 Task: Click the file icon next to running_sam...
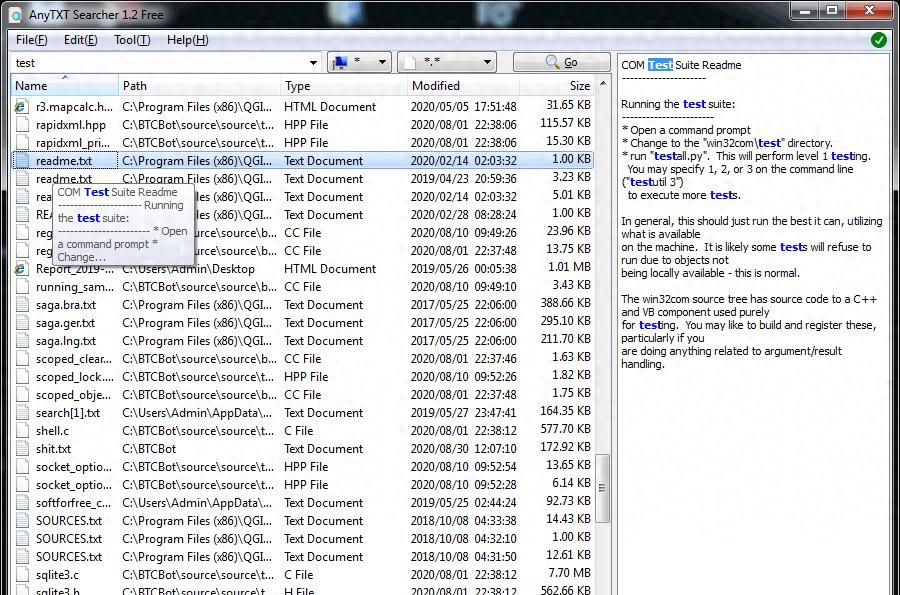(x=22, y=287)
